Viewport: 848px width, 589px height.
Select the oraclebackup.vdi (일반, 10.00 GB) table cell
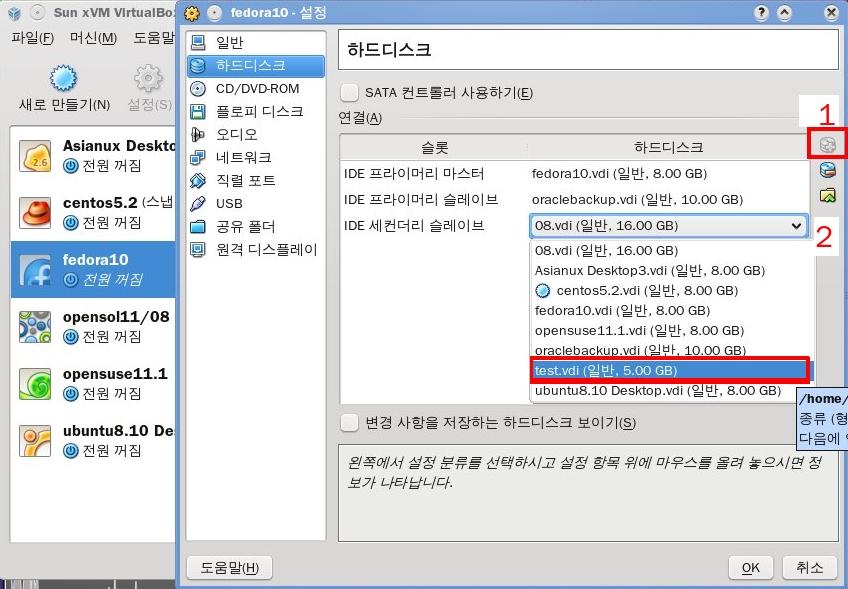point(668,200)
